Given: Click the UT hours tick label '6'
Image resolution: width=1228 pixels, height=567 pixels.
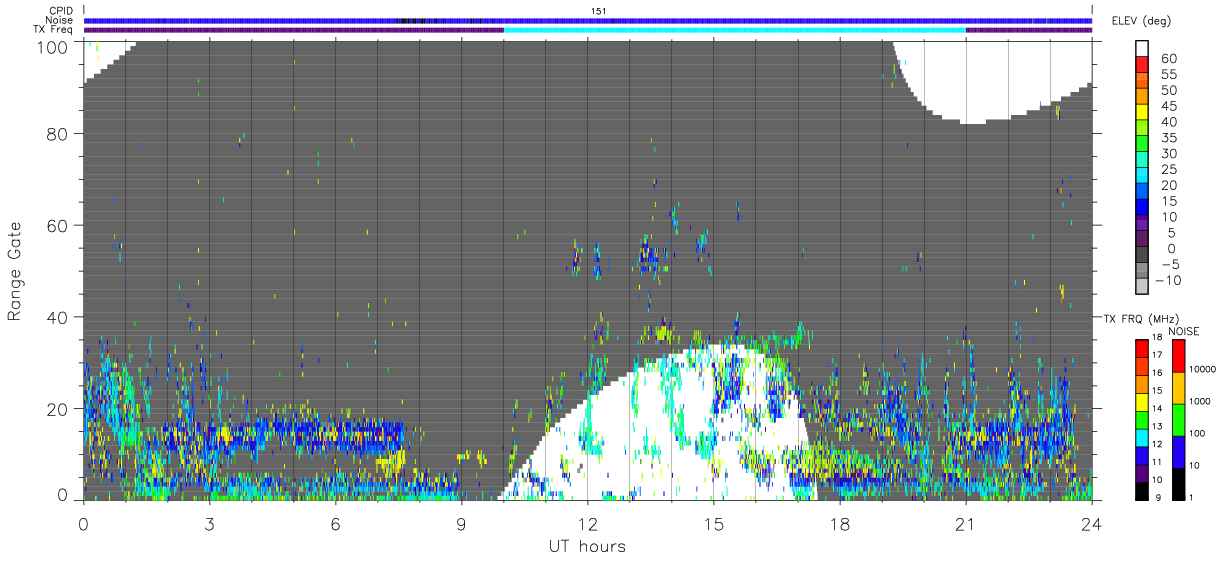Looking at the screenshot, I should pyautogui.click(x=335, y=523).
